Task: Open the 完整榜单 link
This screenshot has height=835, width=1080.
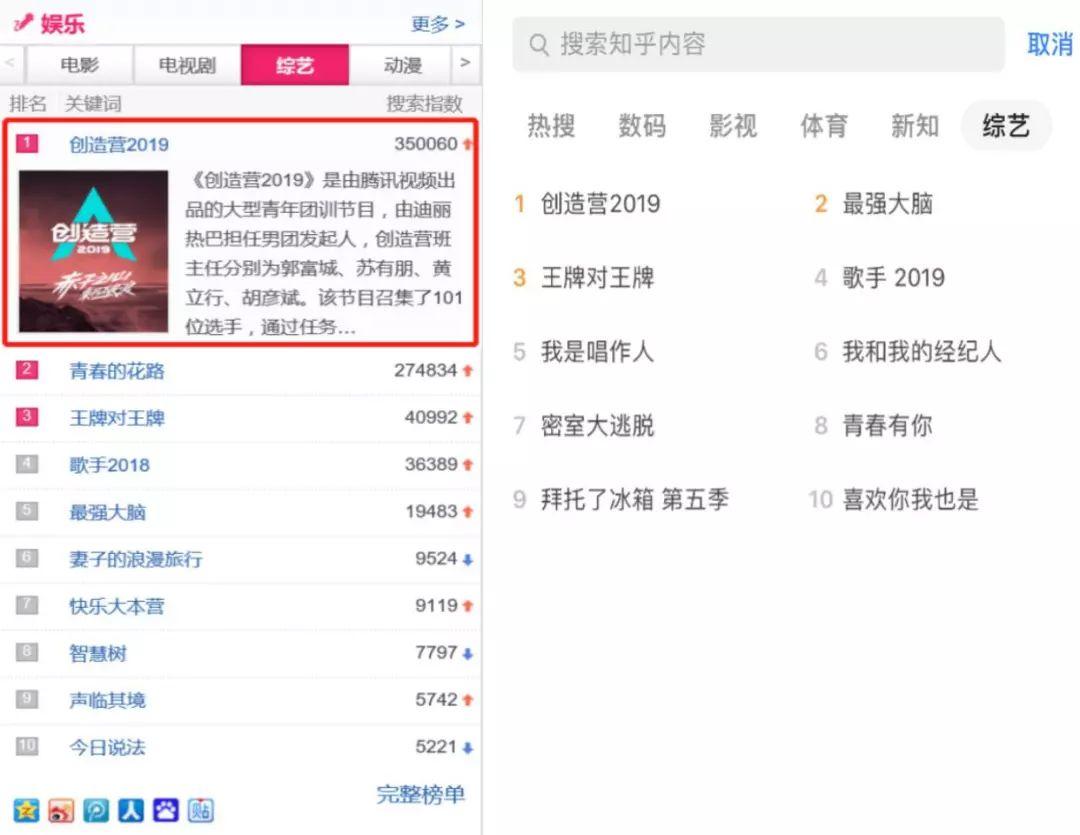Action: click(420, 794)
